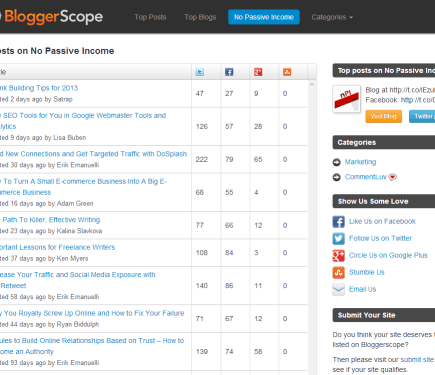This screenshot has width=435, height=375.
Task: Click the 'by Lisa Buben' byline text
Action: click(65, 137)
